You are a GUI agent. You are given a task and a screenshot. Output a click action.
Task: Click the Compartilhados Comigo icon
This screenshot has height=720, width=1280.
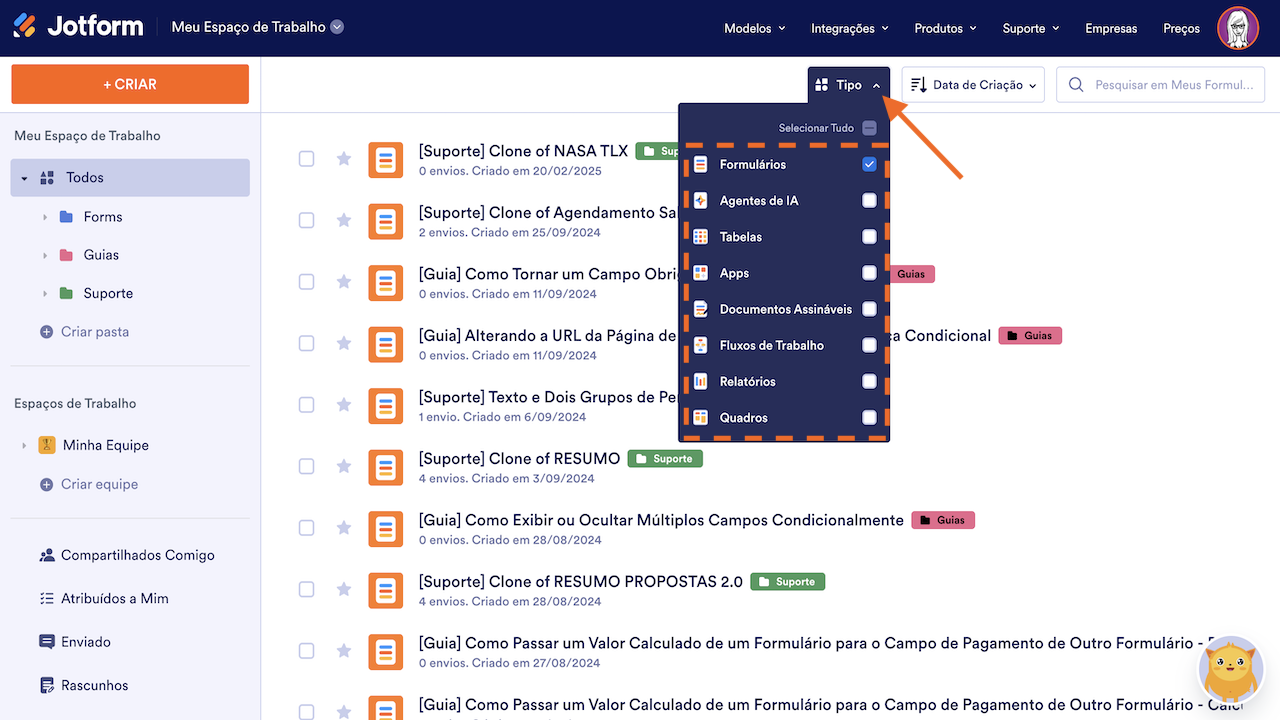(47, 555)
